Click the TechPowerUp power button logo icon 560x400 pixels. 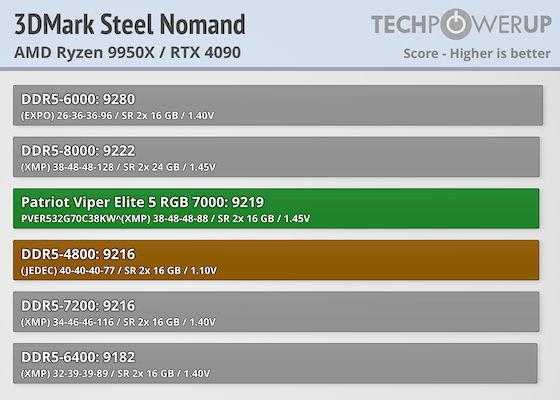tap(458, 24)
